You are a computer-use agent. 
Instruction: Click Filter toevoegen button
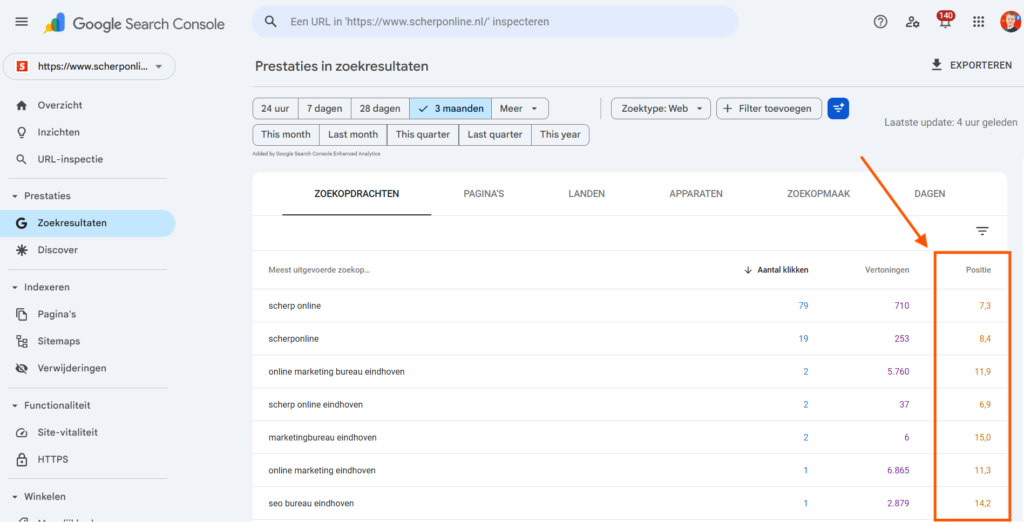click(769, 108)
